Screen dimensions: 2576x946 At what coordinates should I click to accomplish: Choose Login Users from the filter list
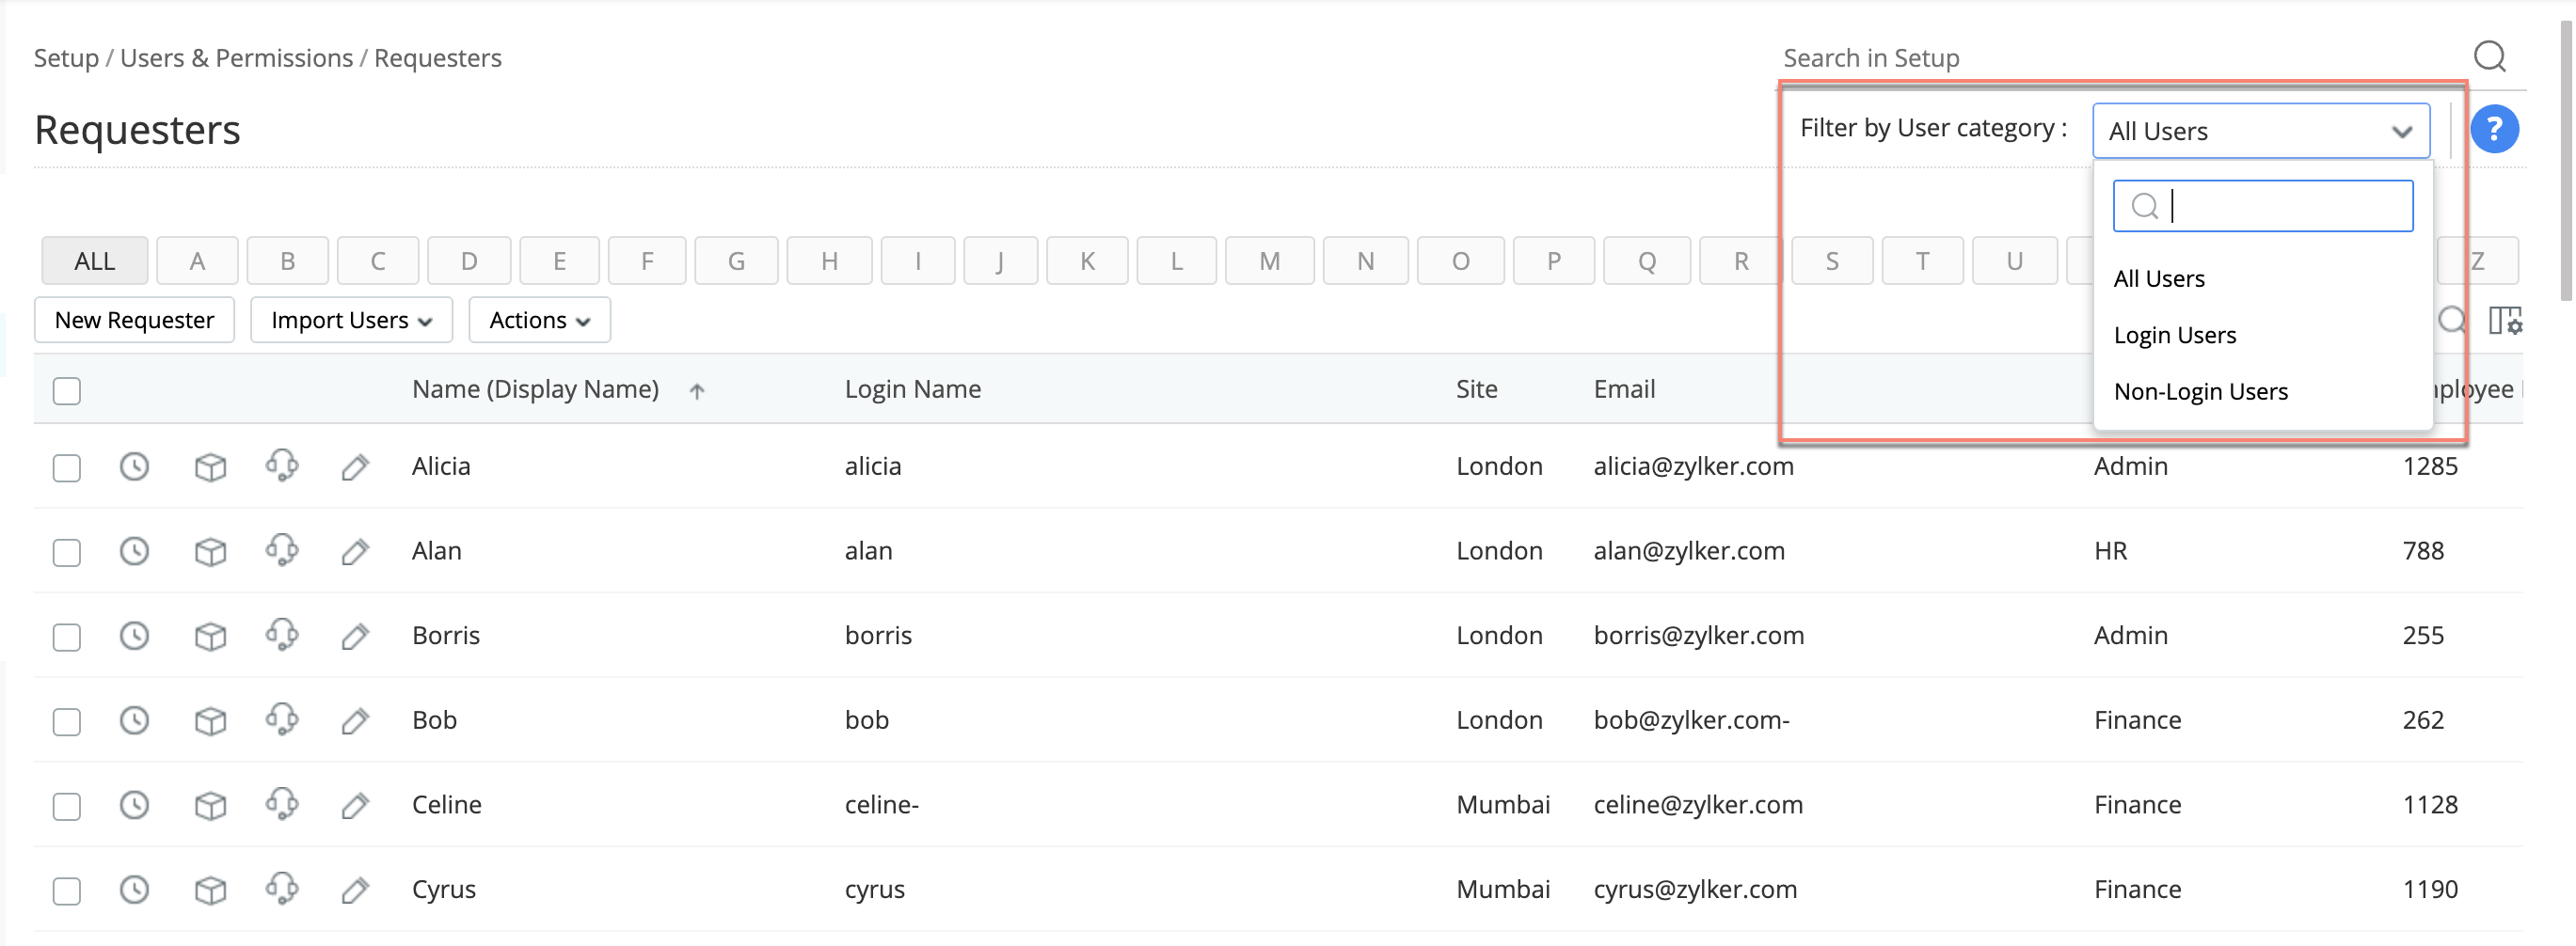(x=2174, y=335)
